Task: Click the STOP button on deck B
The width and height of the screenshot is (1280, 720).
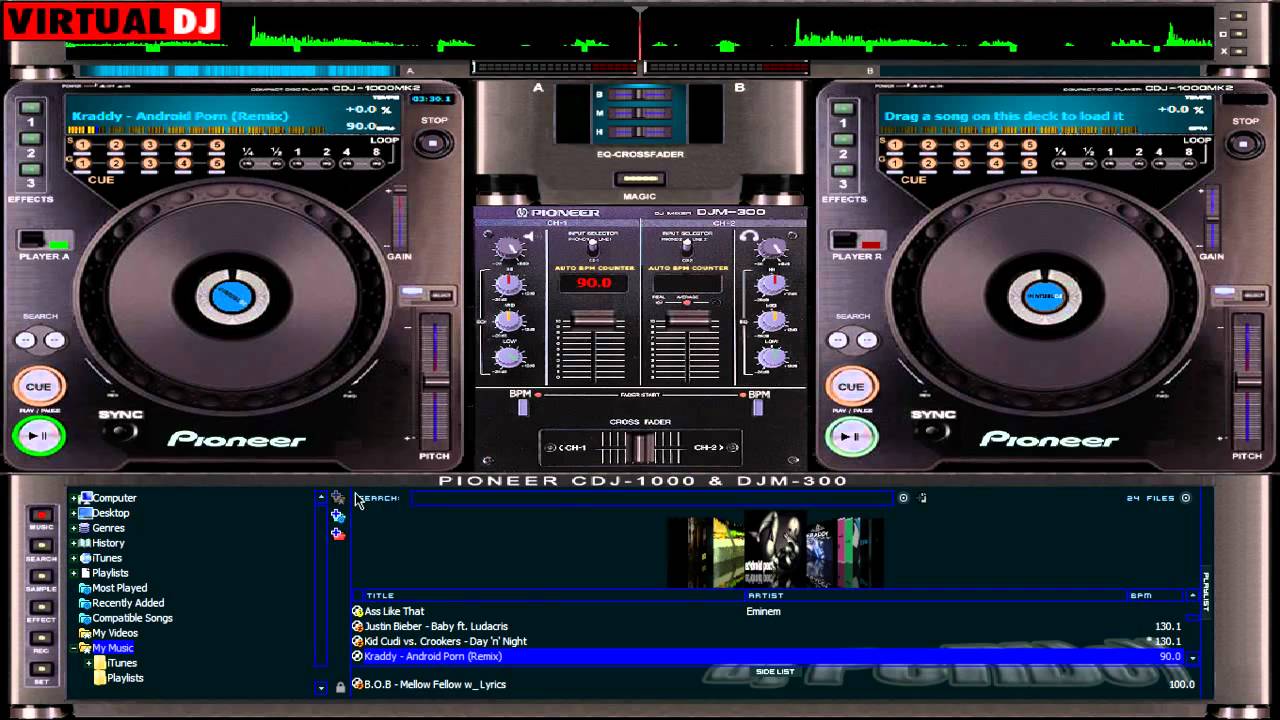Action: (1245, 143)
